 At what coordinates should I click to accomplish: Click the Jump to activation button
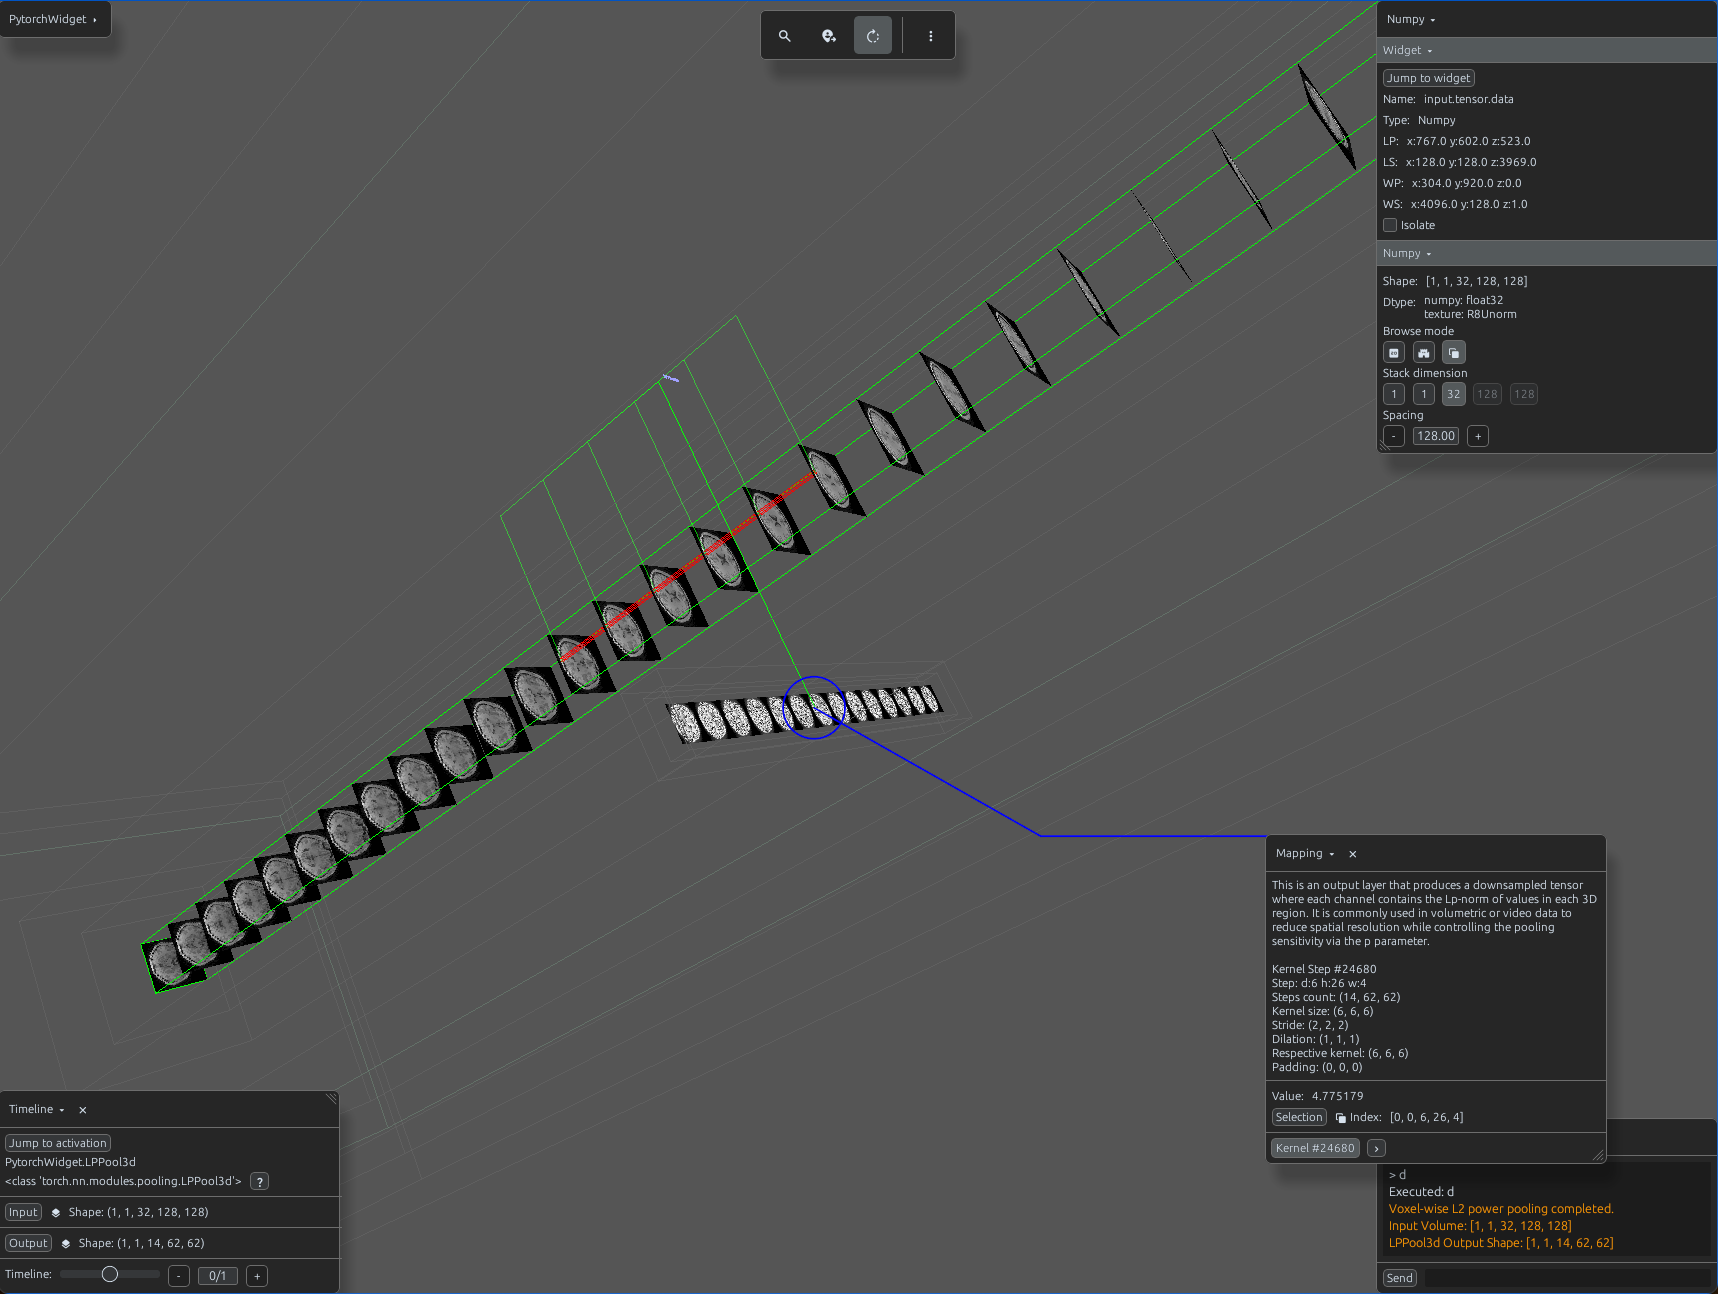[x=58, y=1143]
